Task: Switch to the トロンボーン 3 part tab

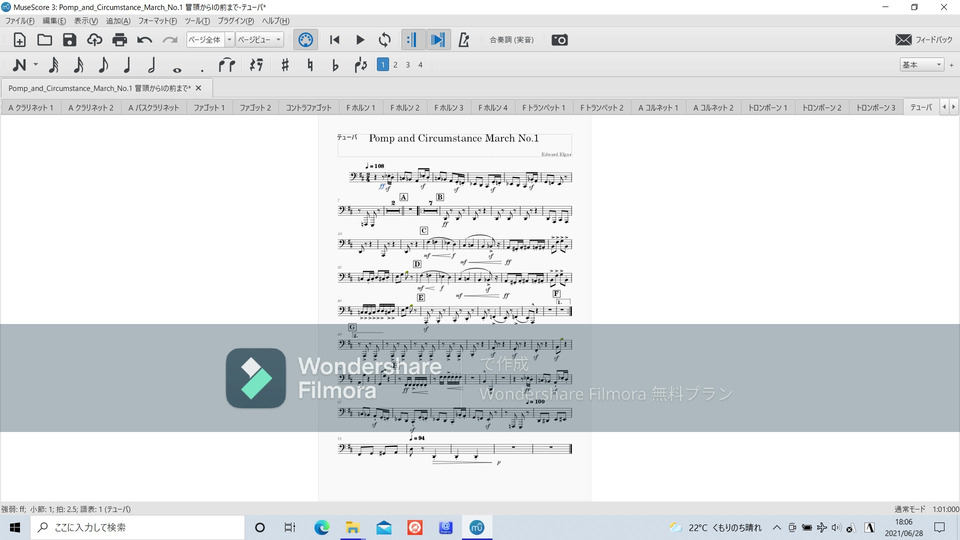Action: [x=876, y=108]
